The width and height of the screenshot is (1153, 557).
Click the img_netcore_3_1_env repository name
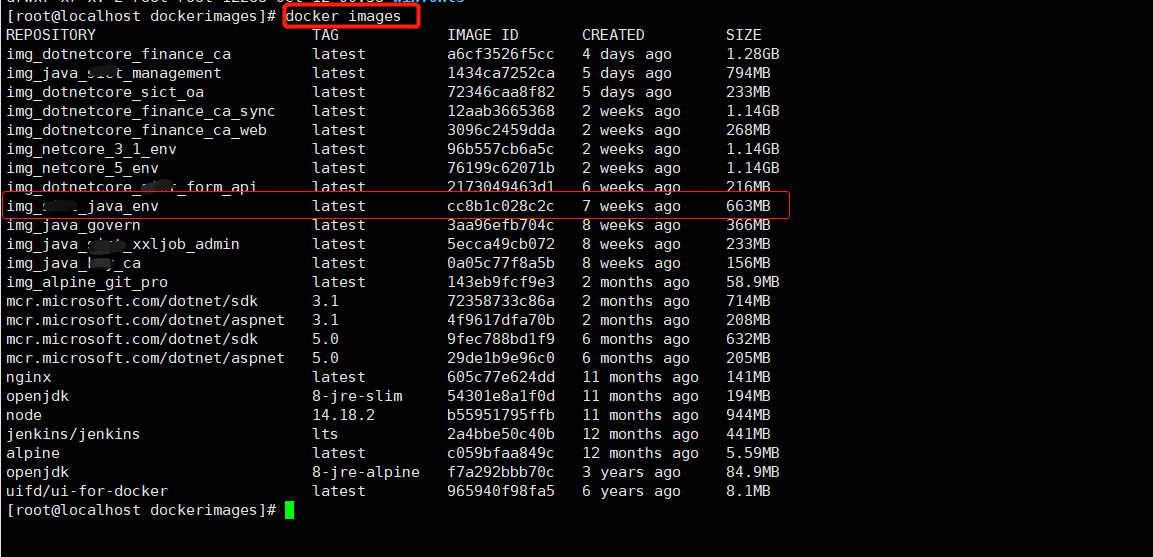click(91, 149)
